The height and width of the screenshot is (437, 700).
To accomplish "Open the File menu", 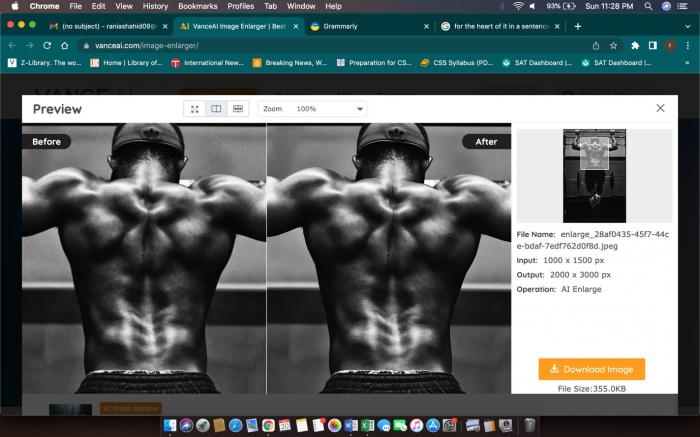I will click(x=75, y=6).
